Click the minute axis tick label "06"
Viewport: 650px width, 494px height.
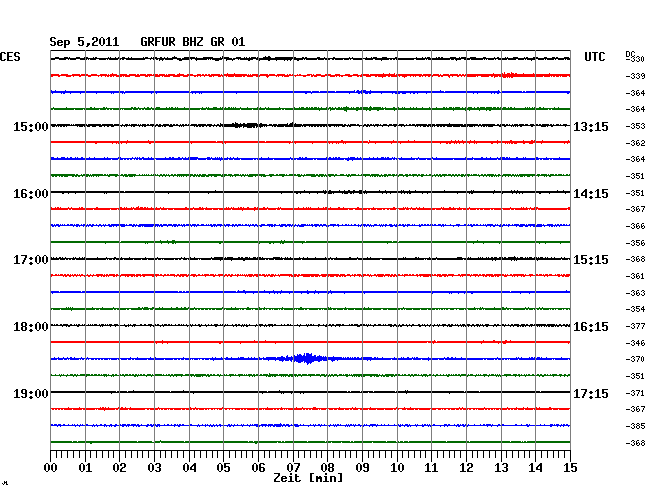(258, 467)
